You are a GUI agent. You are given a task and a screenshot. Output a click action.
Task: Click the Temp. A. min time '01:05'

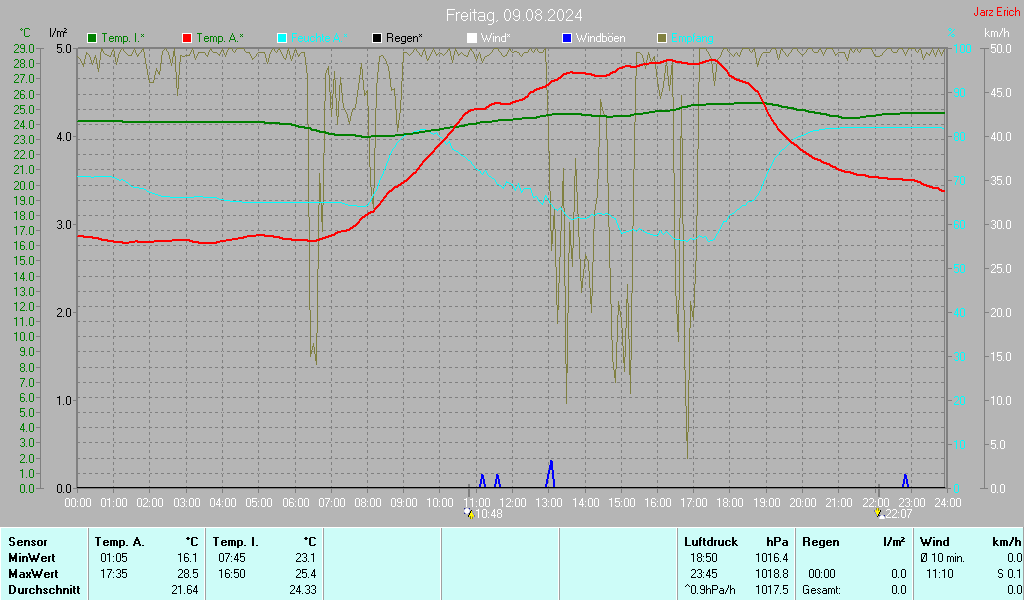tap(114, 558)
